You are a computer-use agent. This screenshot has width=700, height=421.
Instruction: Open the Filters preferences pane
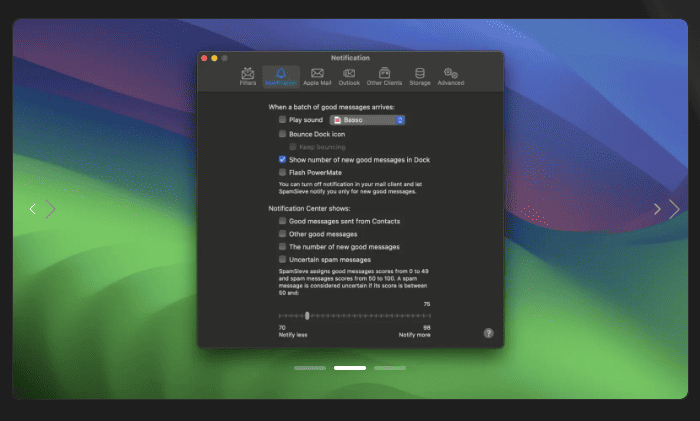tap(248, 76)
